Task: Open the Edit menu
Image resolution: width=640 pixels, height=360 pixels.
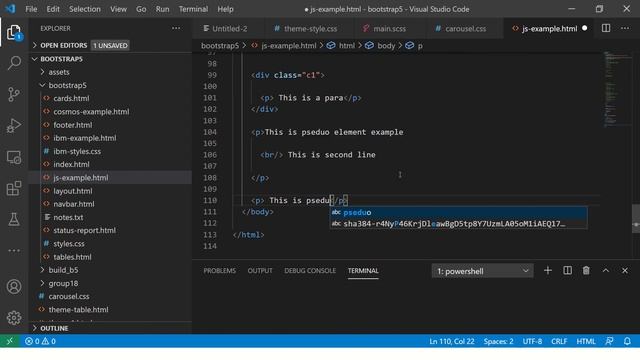Action: click(53, 9)
